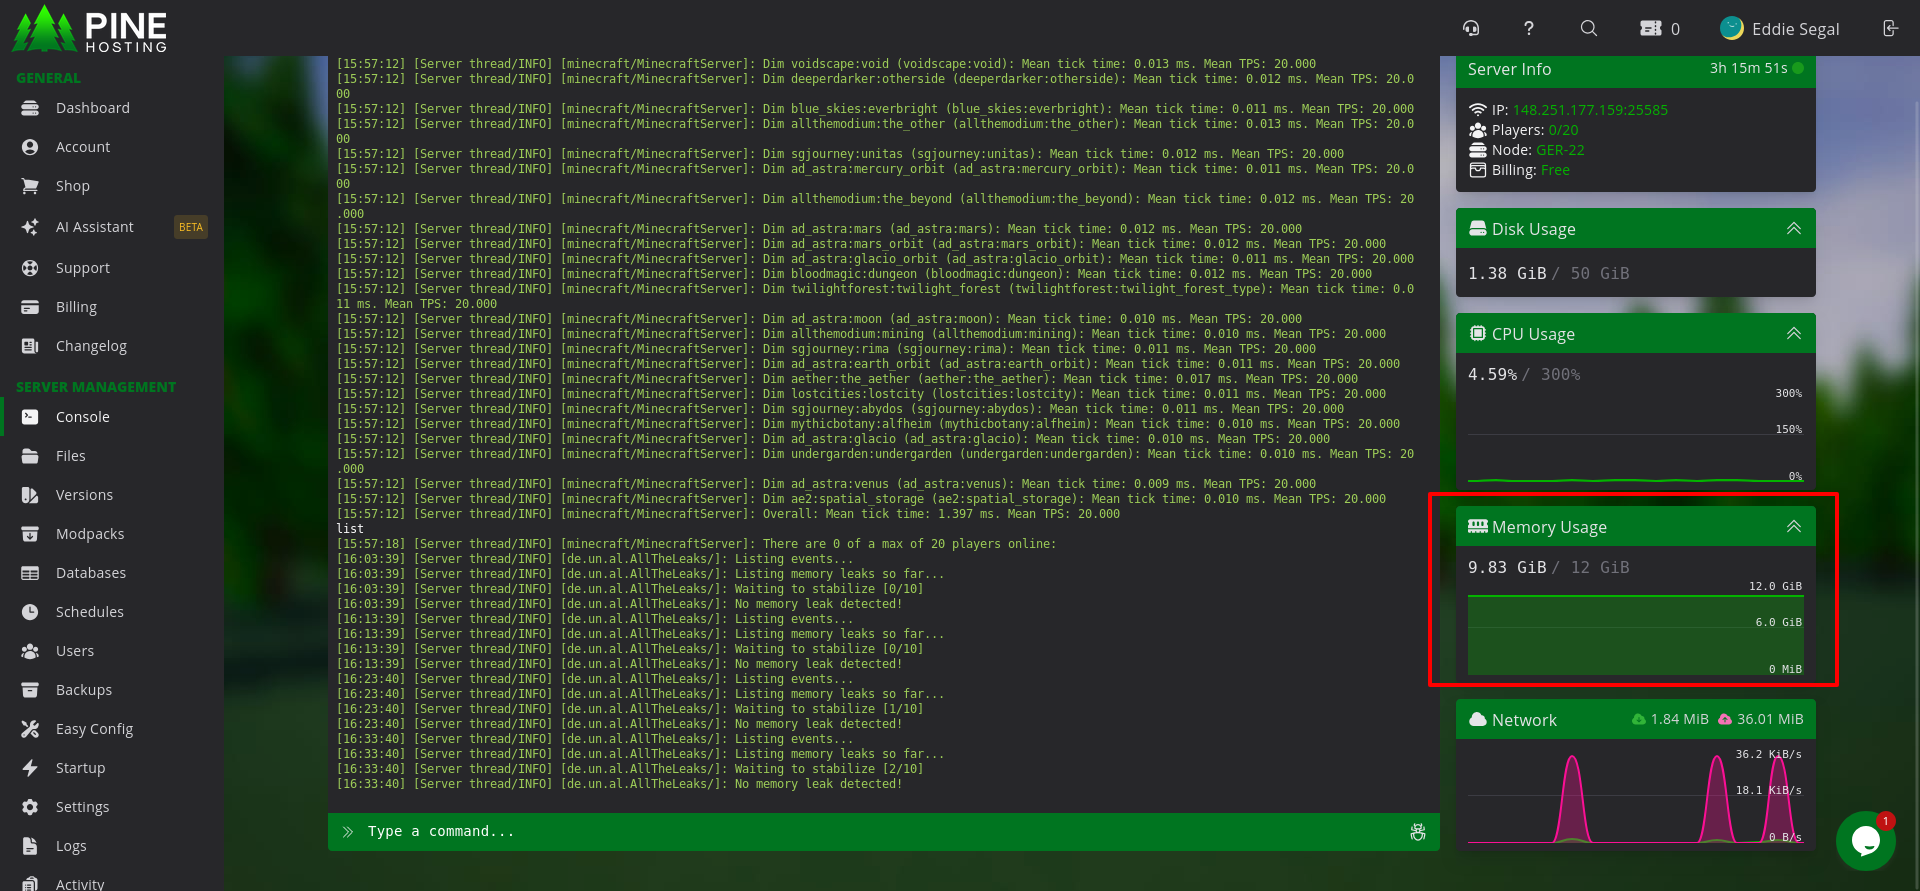Open the live chat bubble
Screen dimensions: 1920x891
(x=1866, y=841)
